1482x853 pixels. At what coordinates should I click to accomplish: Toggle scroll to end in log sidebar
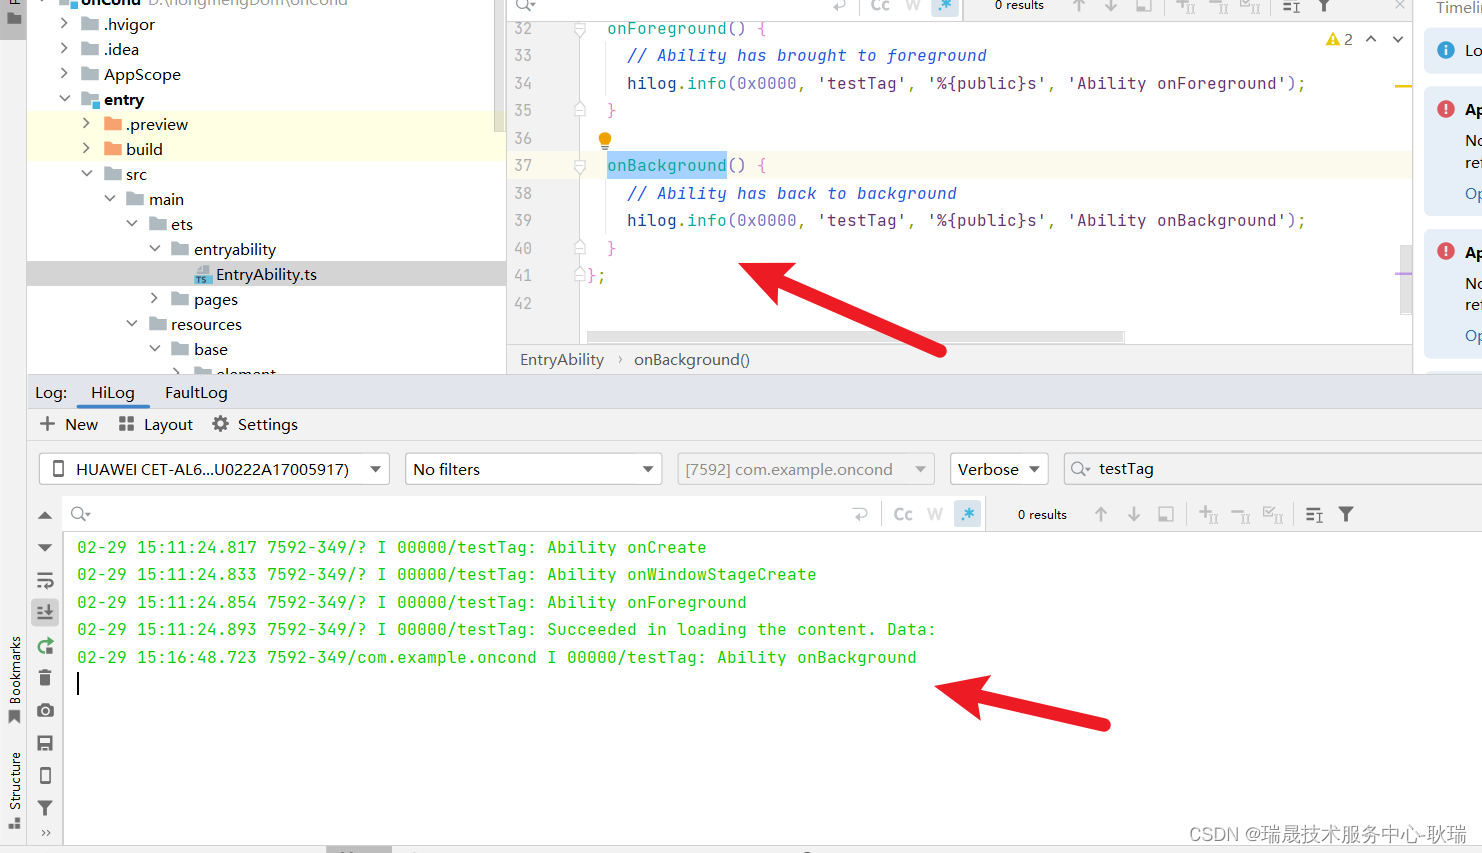point(45,612)
